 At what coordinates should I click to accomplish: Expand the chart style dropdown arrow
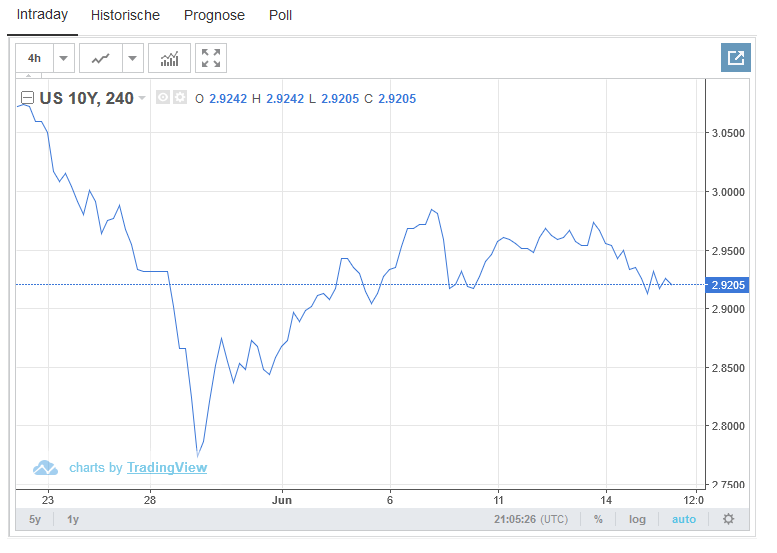(133, 58)
